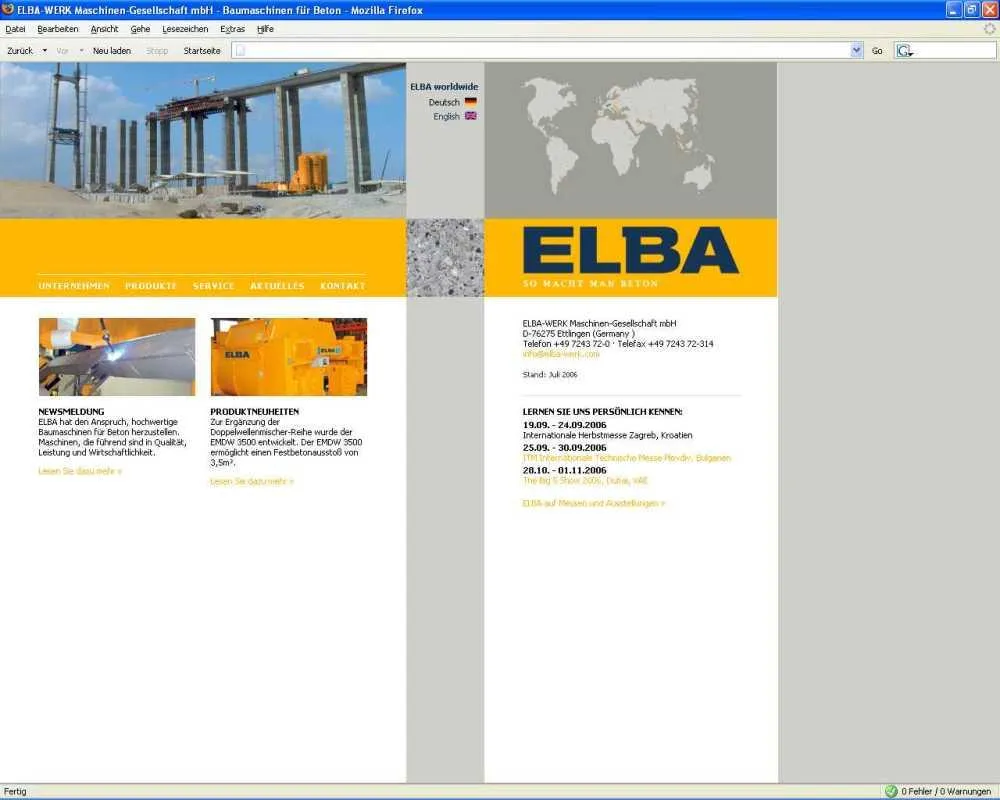
Task: Open the AKTUELLES navigation item
Action: (x=277, y=286)
